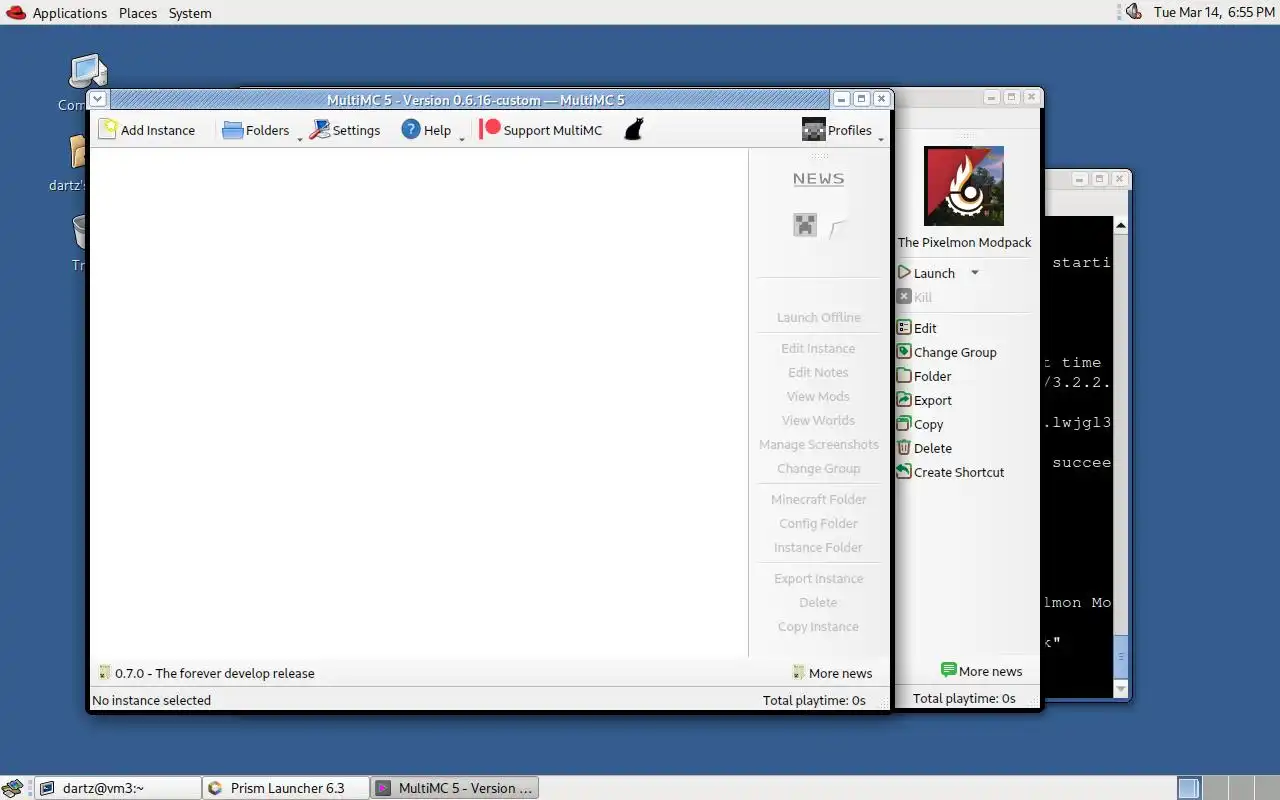Click Total playtime in Prism status bar
Viewport: 1280px width, 800px height.
964,698
